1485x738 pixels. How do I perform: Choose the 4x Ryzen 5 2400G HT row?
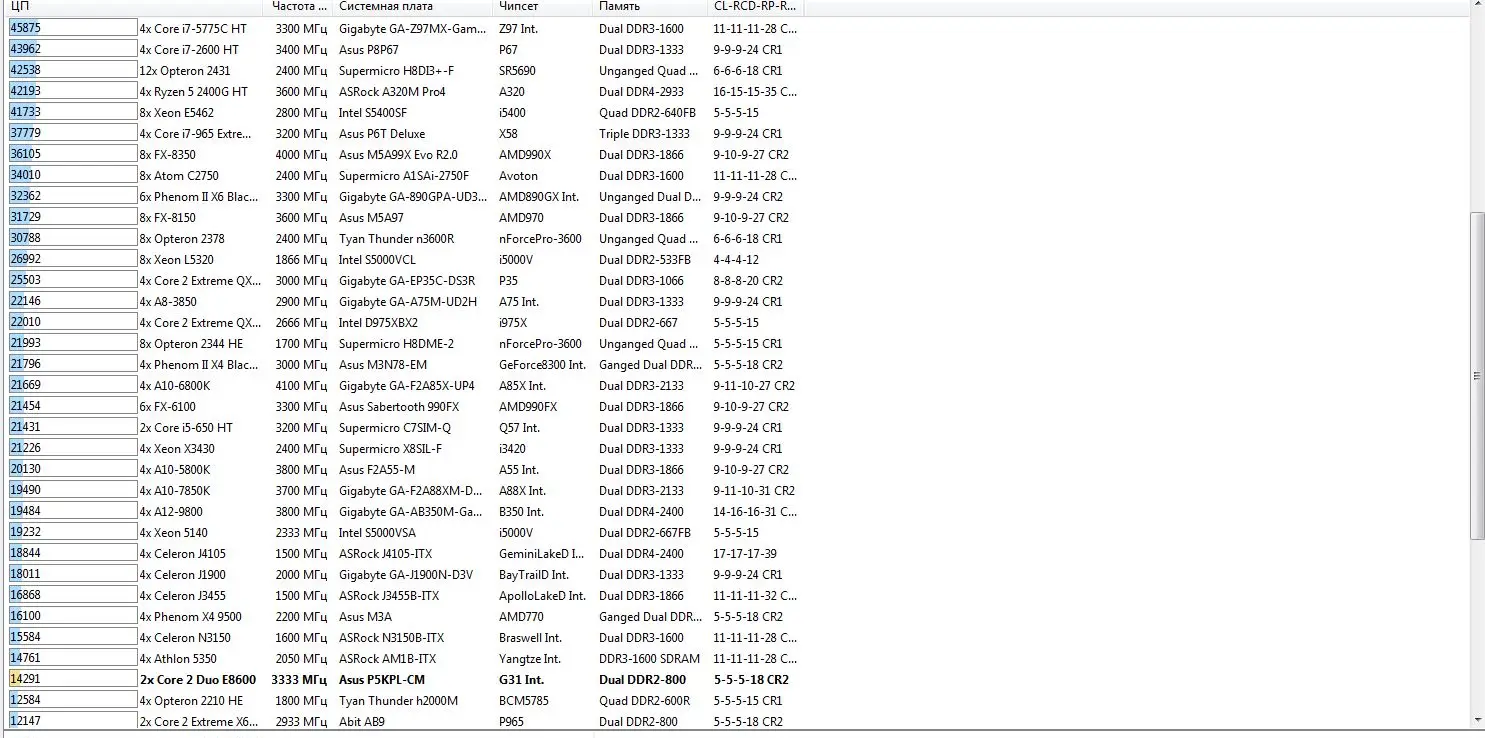403,92
